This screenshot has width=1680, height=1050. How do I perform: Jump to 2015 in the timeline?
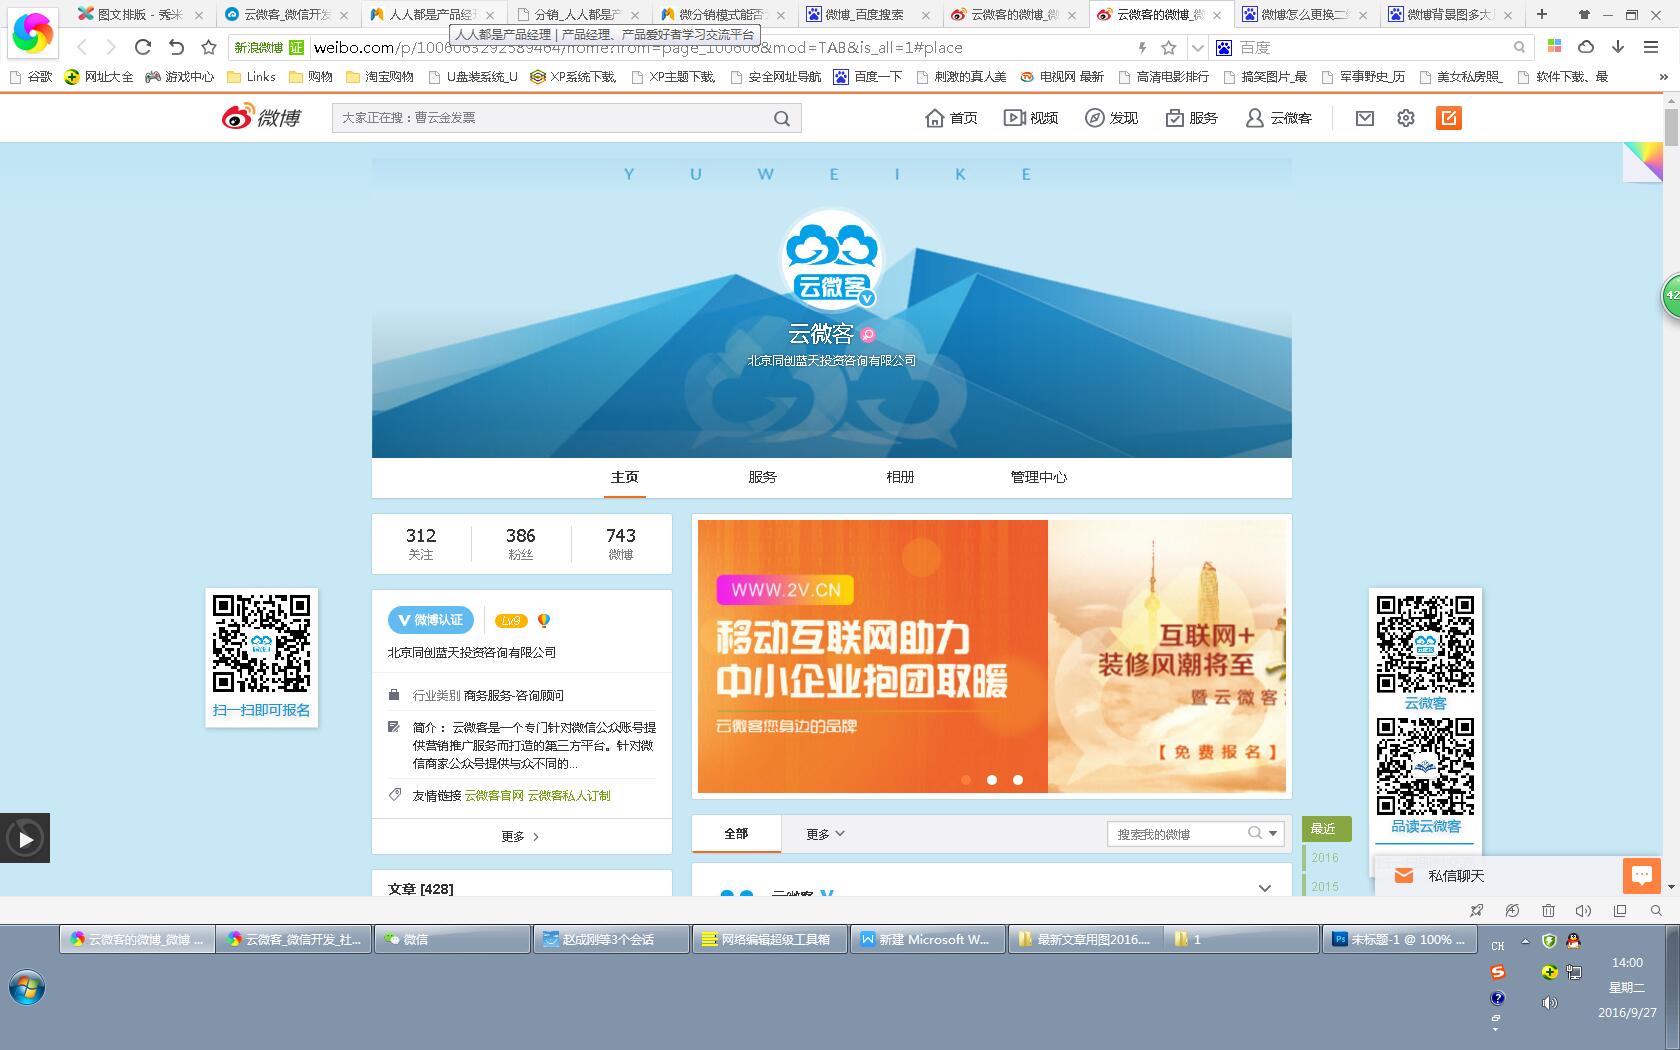click(1325, 886)
